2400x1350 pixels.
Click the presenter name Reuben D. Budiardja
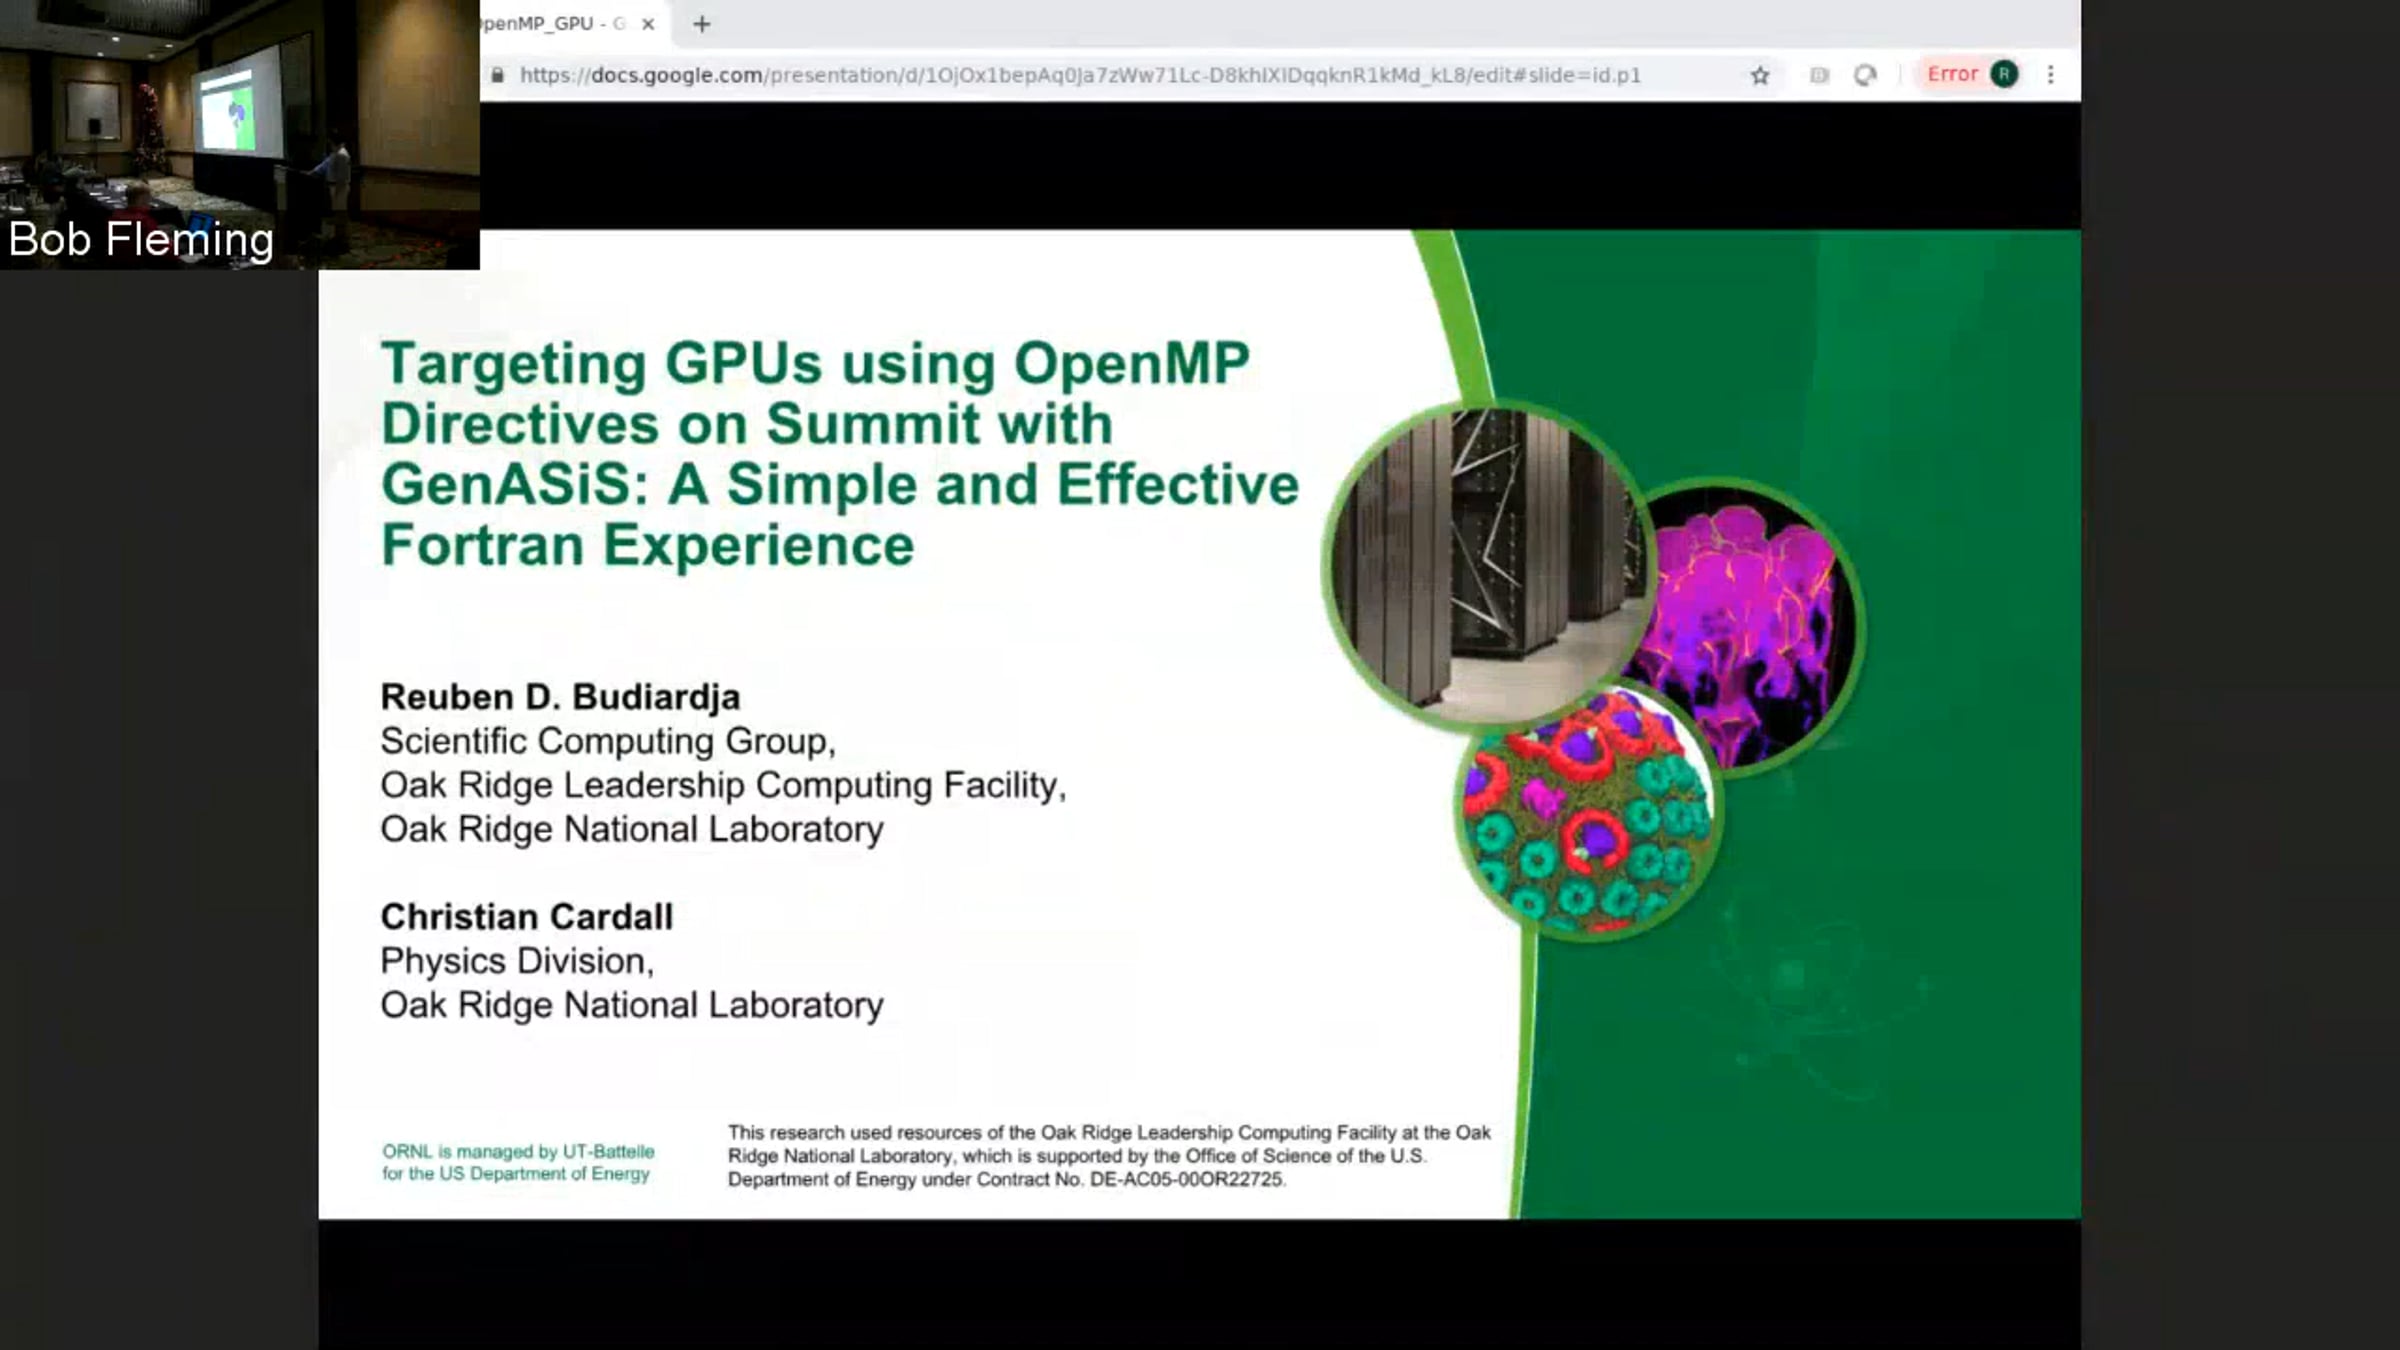(x=560, y=697)
